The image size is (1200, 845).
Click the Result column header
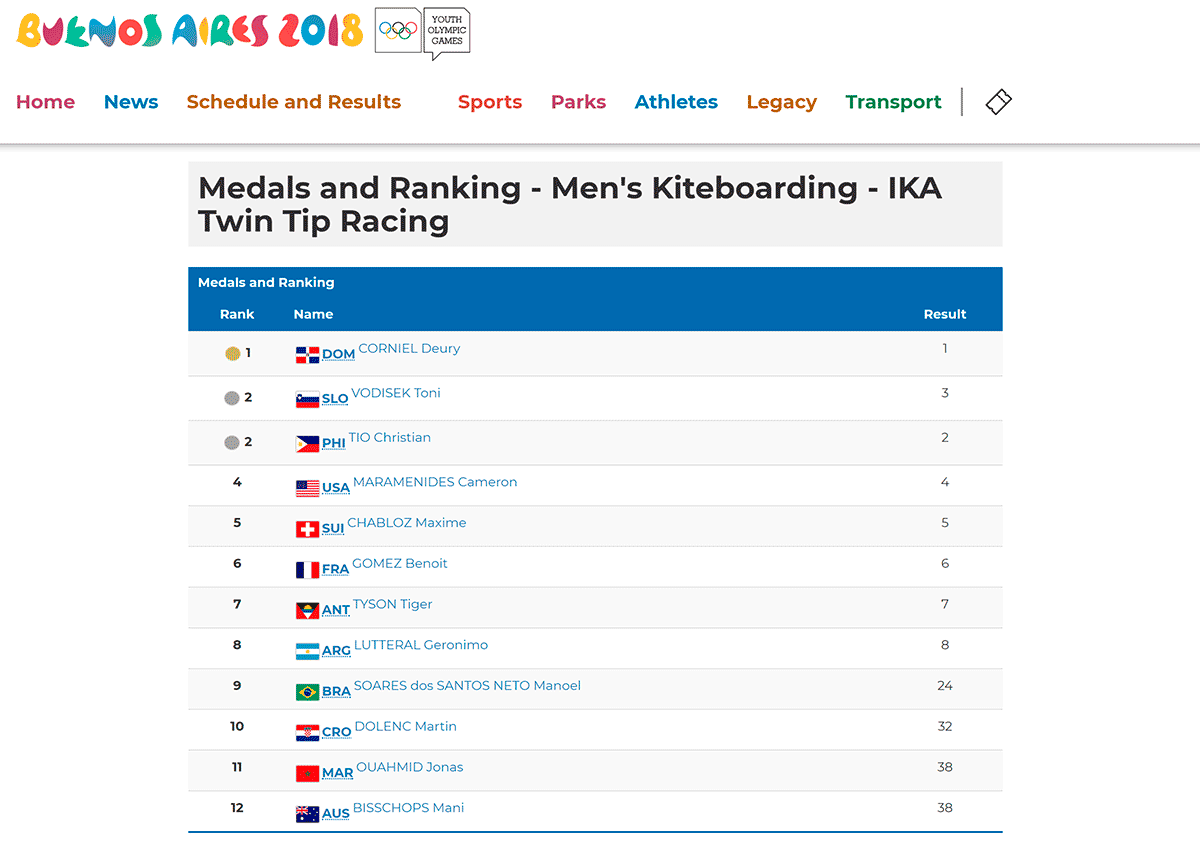click(945, 314)
